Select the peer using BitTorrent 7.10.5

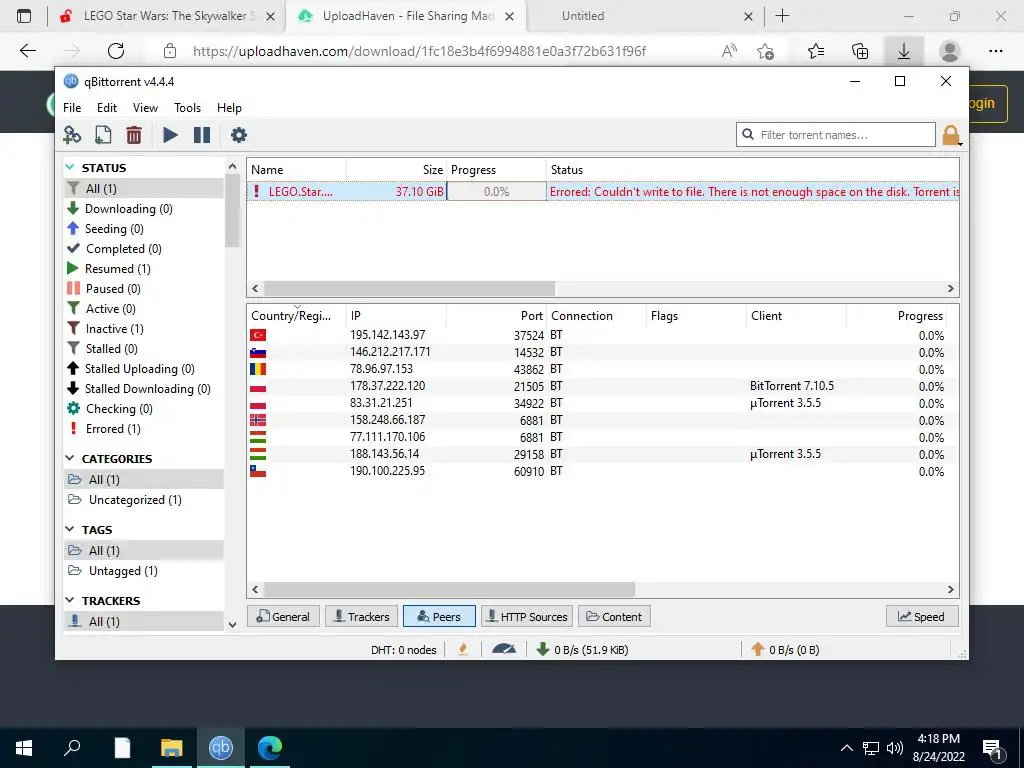[598, 386]
